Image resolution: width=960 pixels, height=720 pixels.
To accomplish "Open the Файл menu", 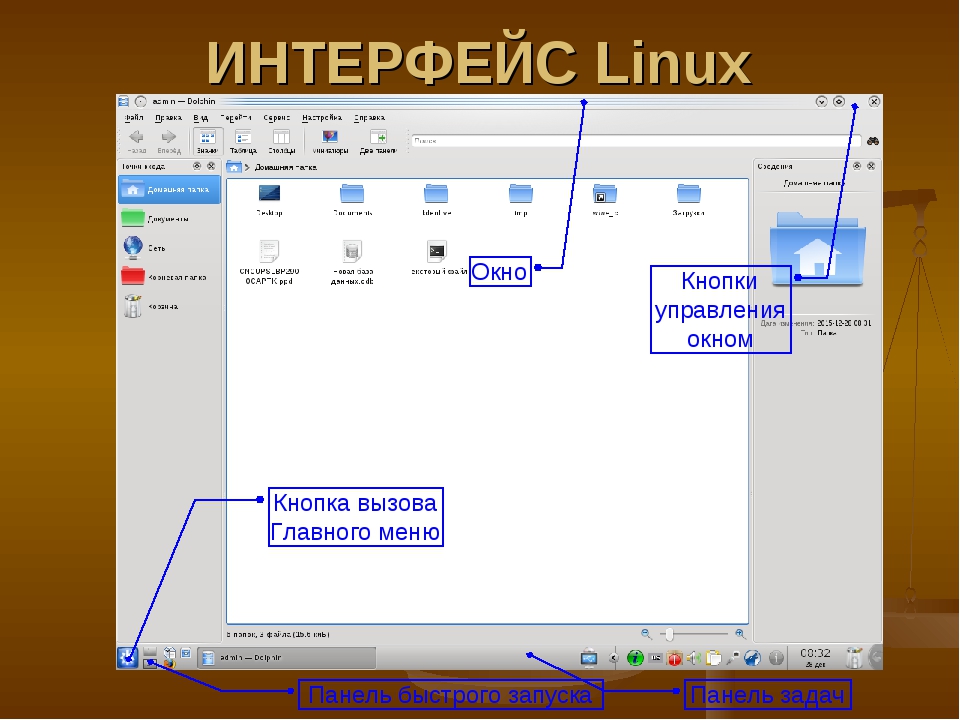I will pos(134,118).
